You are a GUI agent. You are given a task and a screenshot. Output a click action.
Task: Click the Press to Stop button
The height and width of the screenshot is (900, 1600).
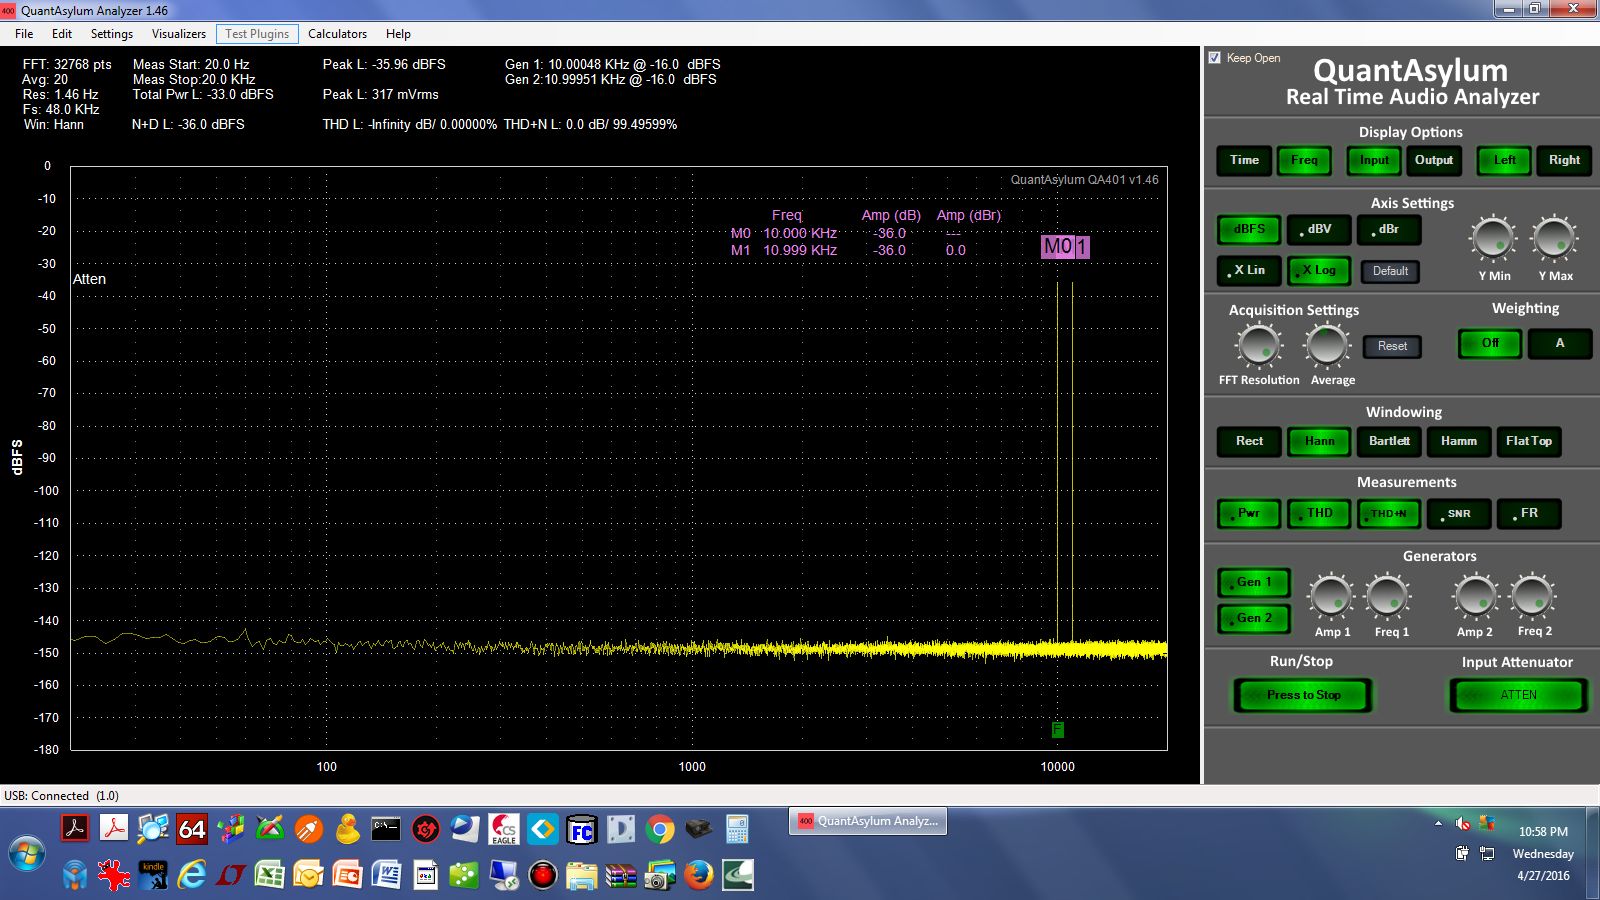[x=1303, y=695]
